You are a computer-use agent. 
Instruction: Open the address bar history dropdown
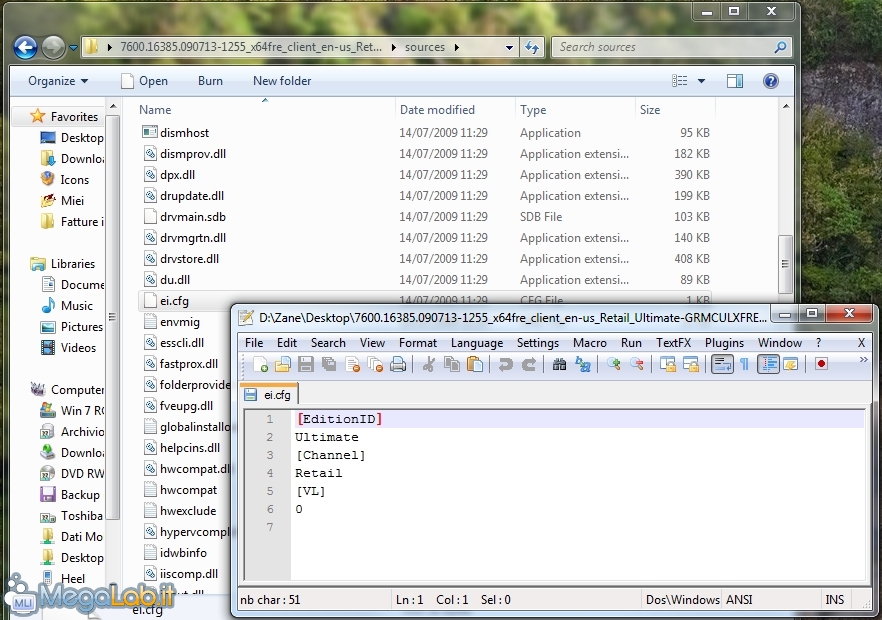pyautogui.click(x=509, y=47)
